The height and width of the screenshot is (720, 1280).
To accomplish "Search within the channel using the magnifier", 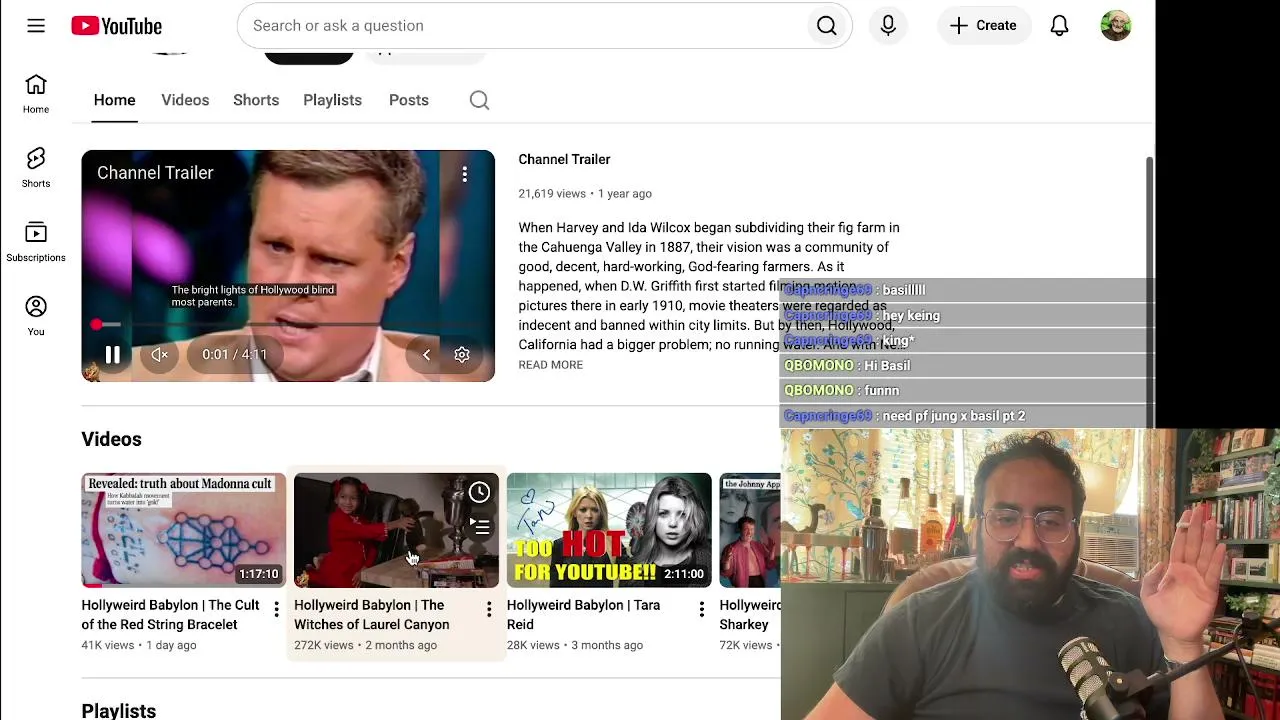I will click(x=479, y=100).
